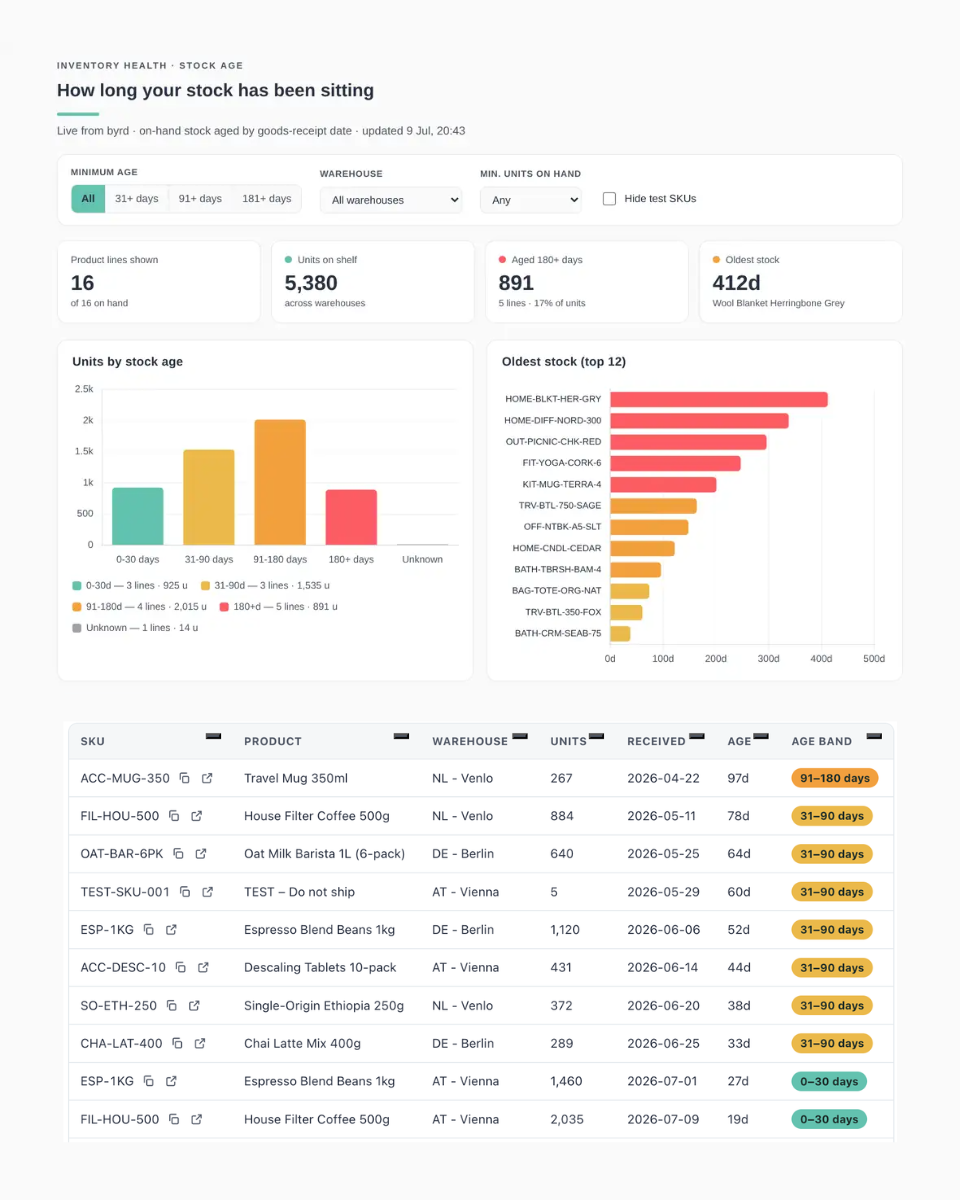Filter to 181+ days minimum age
The width and height of the screenshot is (960, 1200).
267,199
